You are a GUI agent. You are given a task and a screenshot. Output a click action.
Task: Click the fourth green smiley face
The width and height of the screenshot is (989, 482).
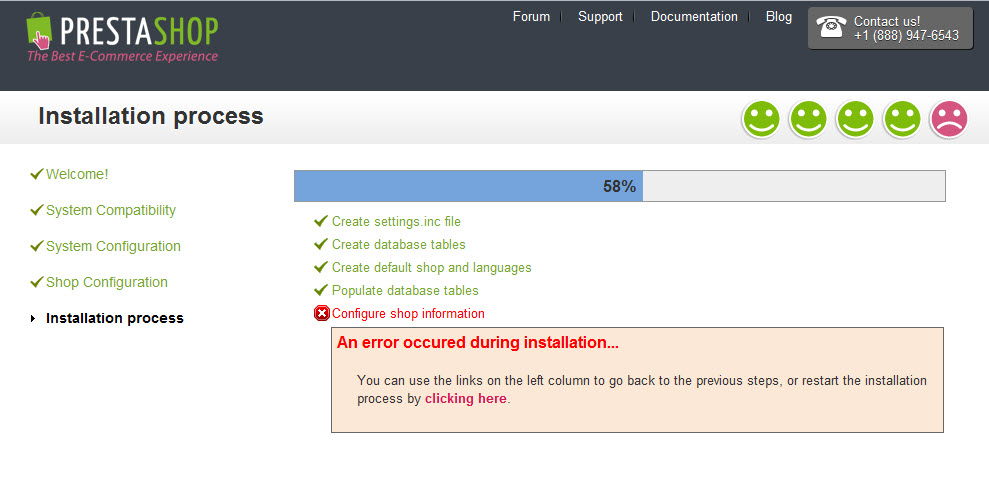pyautogui.click(x=902, y=119)
